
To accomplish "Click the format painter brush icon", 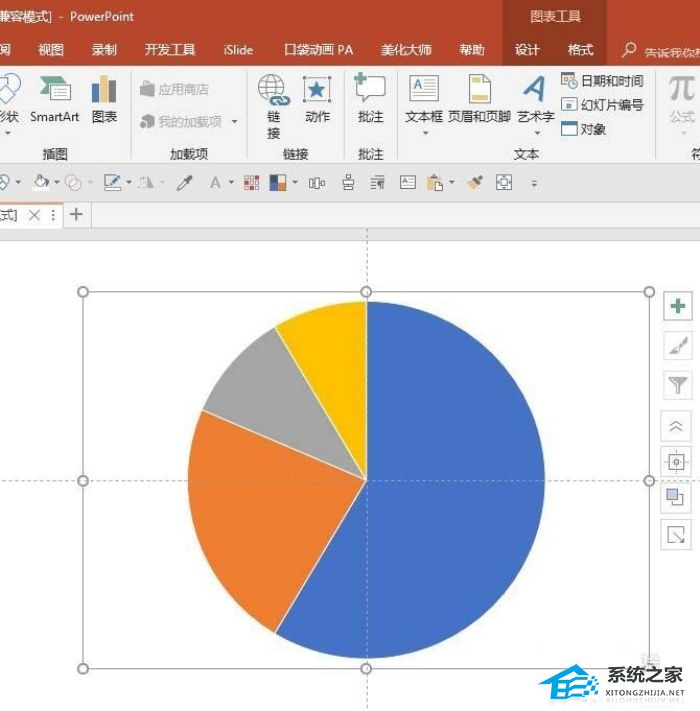I will point(475,183).
